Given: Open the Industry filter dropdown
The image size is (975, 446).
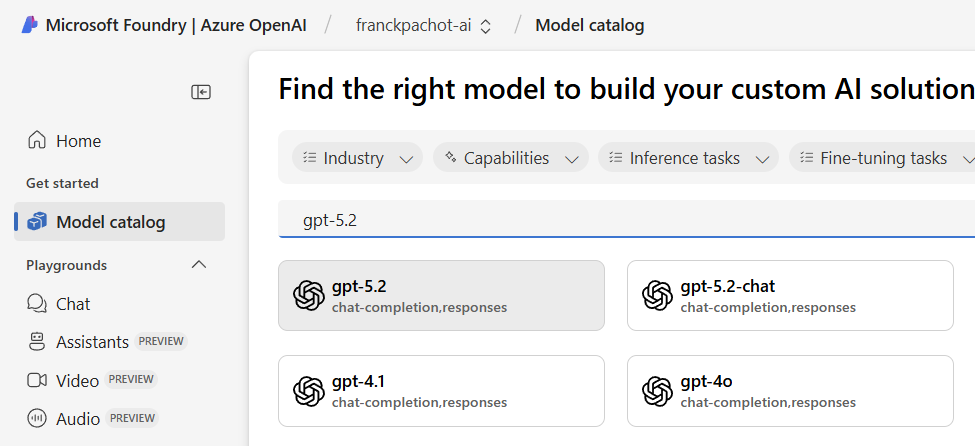Looking at the screenshot, I should coord(358,157).
